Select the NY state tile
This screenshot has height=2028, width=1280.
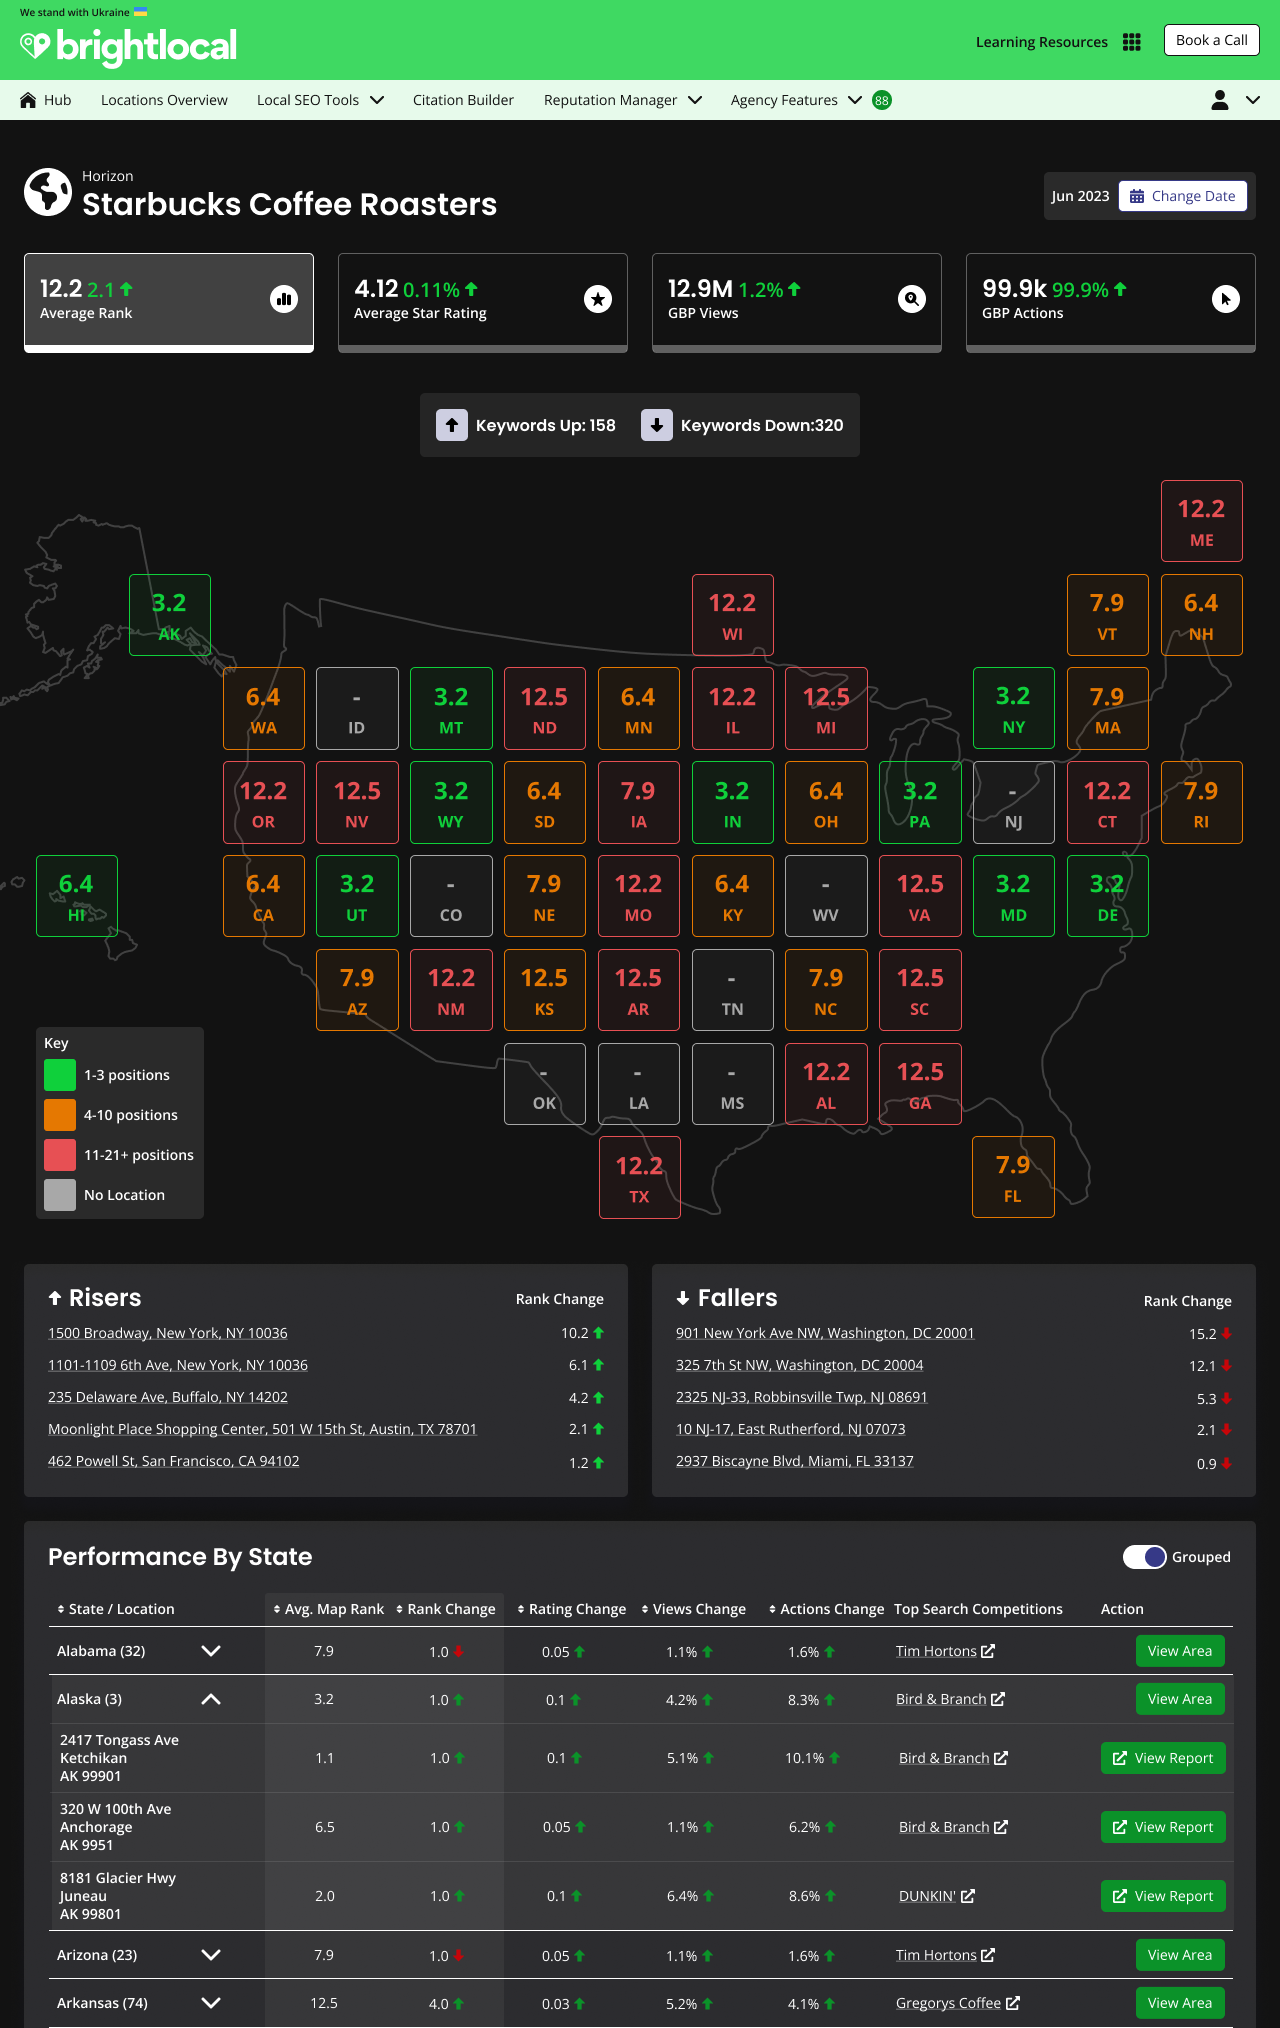[x=1014, y=708]
